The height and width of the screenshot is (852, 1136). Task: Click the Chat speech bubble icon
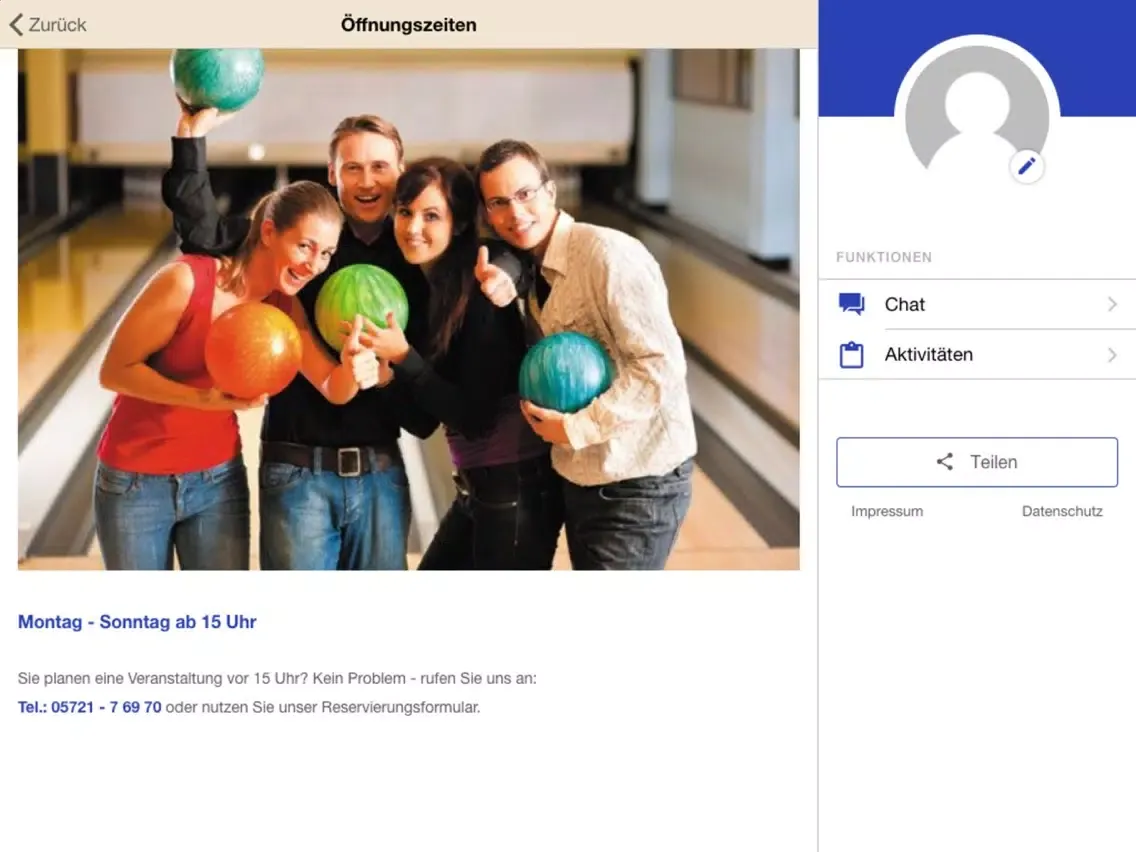851,304
